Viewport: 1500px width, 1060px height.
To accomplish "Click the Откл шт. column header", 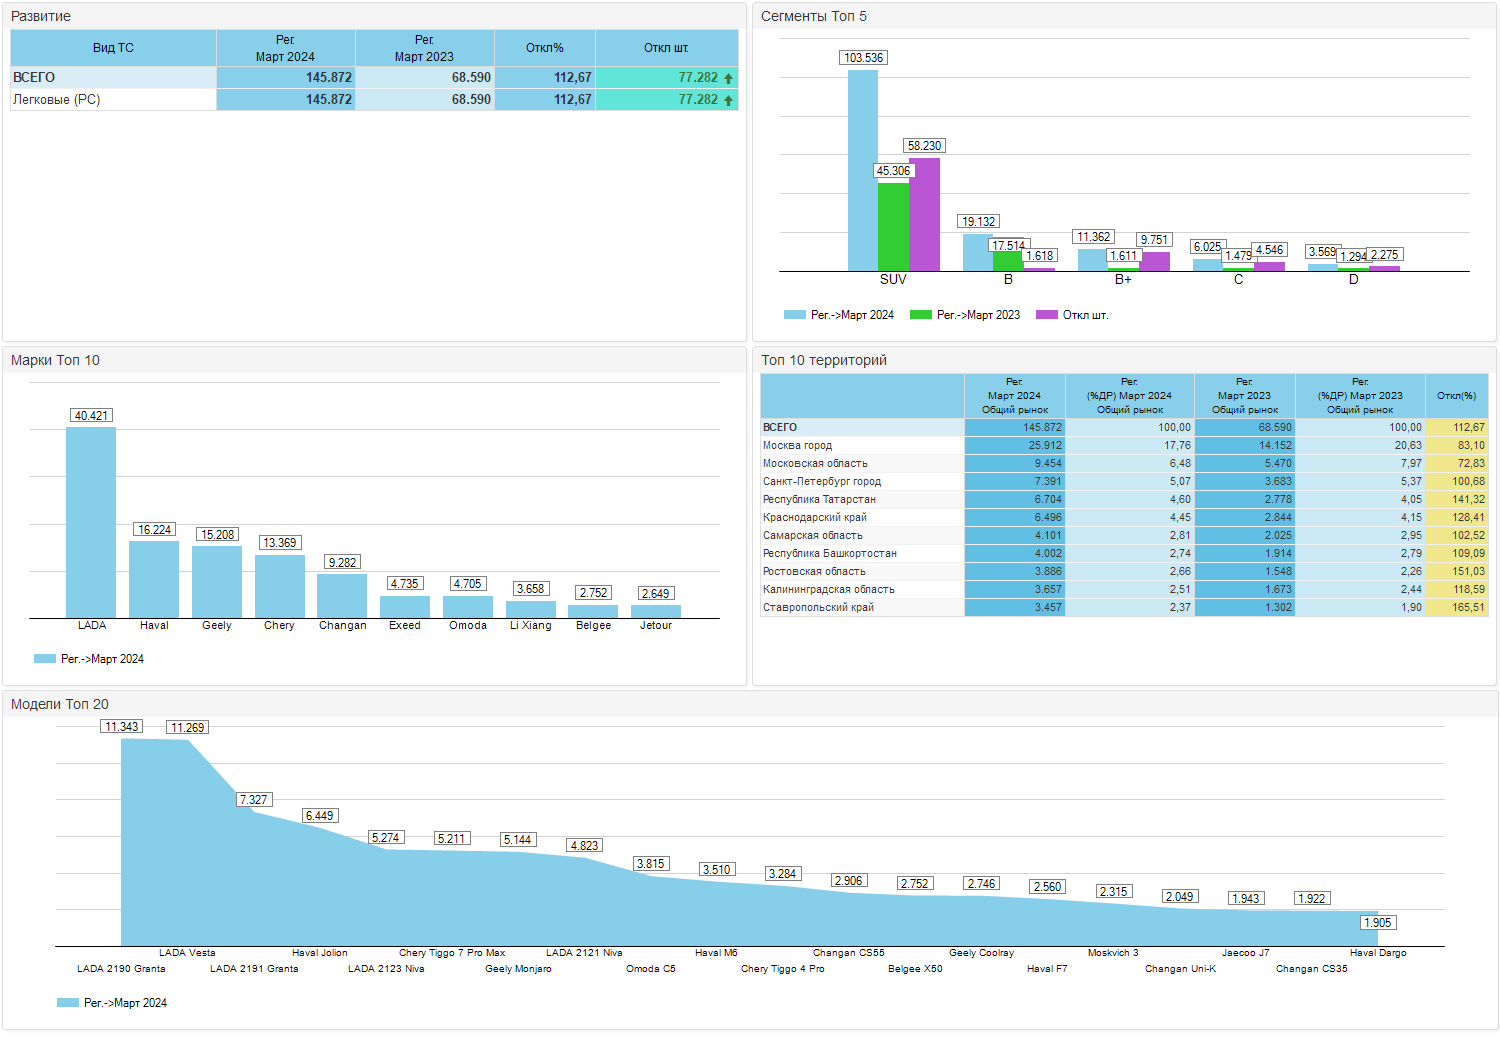I will [666, 48].
